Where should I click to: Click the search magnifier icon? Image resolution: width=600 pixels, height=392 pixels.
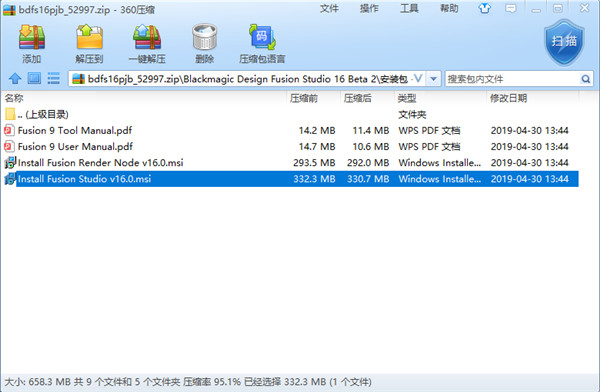coord(585,79)
